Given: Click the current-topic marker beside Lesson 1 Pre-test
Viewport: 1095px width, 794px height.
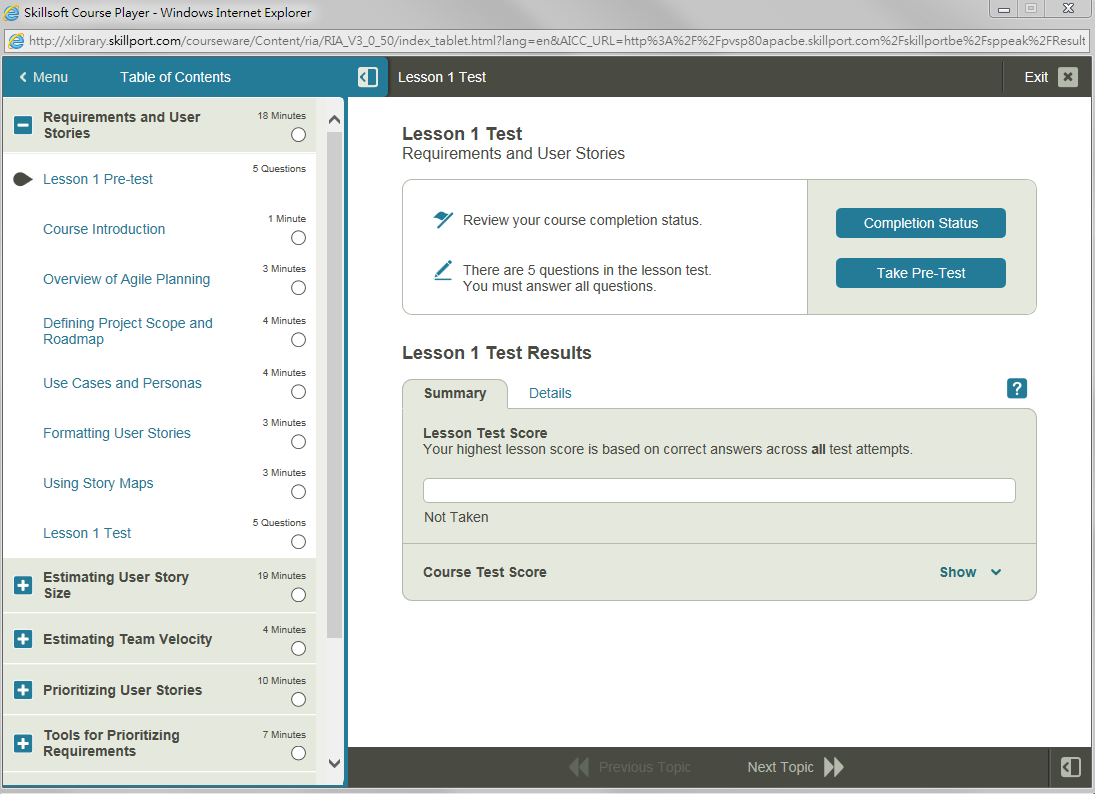Looking at the screenshot, I should click(x=23, y=179).
